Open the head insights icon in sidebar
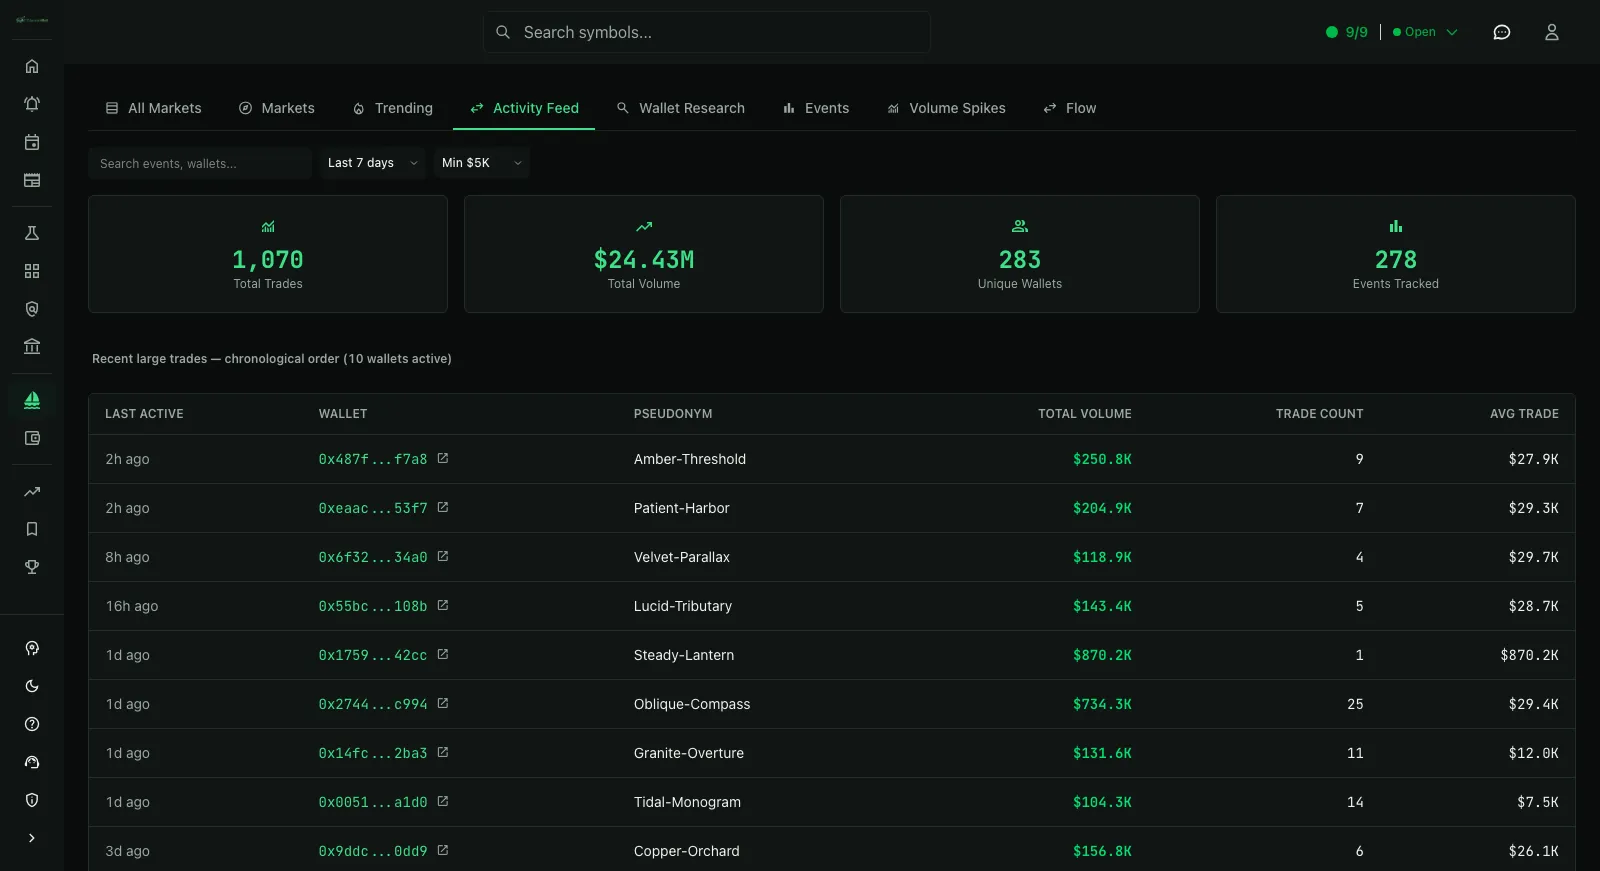 [32, 648]
